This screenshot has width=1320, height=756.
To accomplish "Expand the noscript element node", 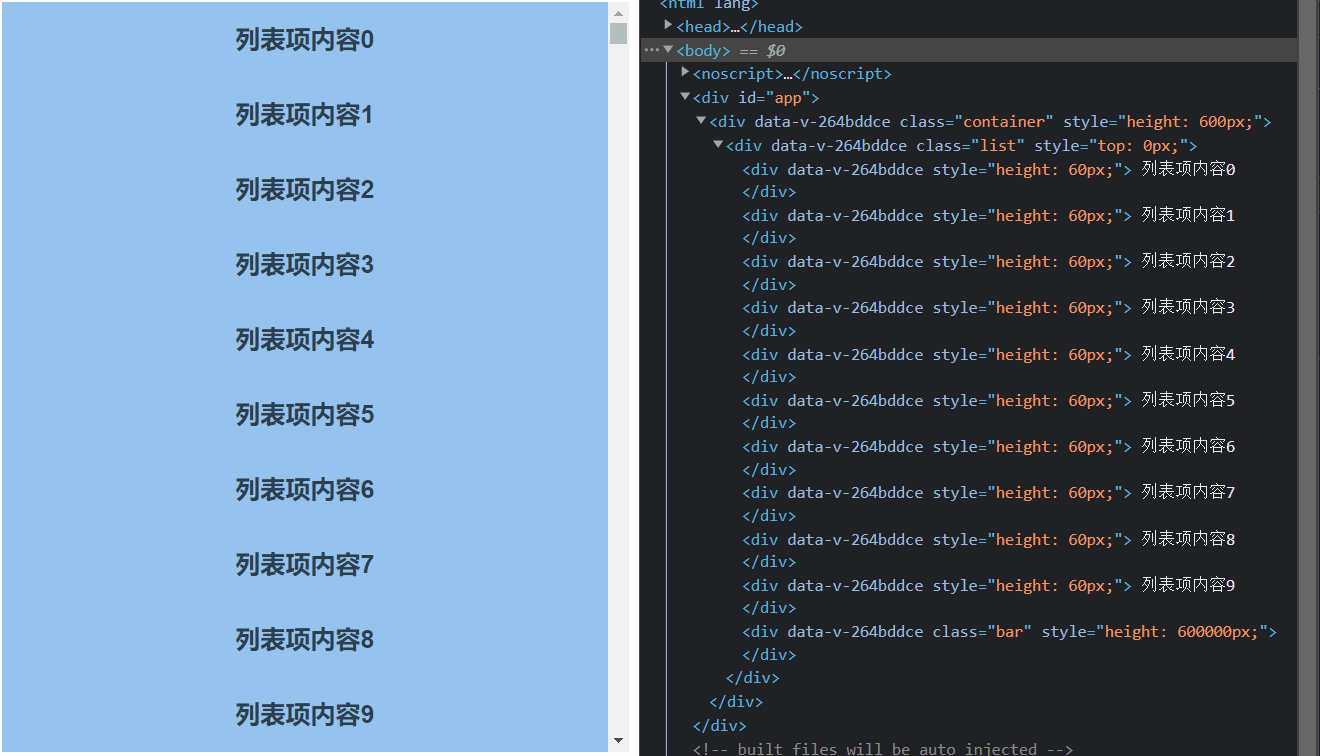I will click(x=685, y=72).
